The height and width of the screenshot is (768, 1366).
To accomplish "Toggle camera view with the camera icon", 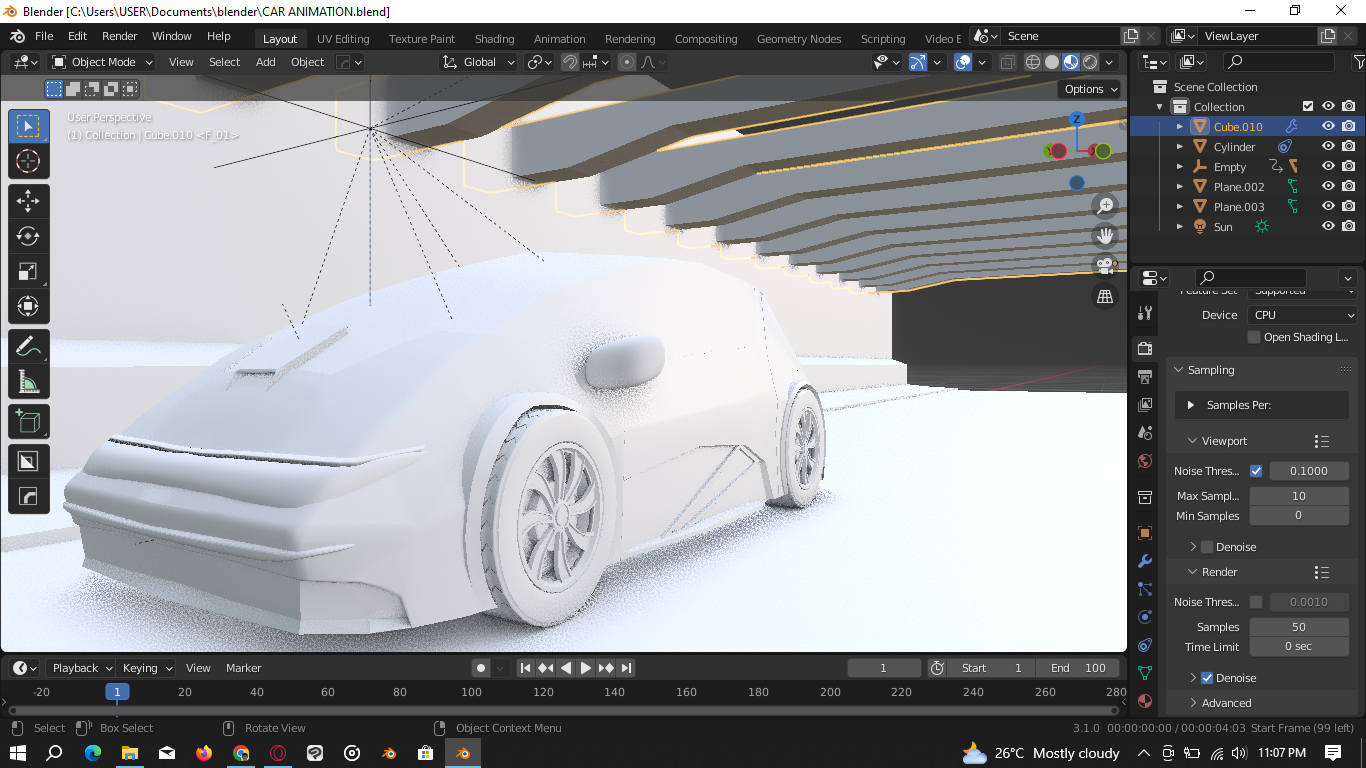I will tap(1105, 266).
